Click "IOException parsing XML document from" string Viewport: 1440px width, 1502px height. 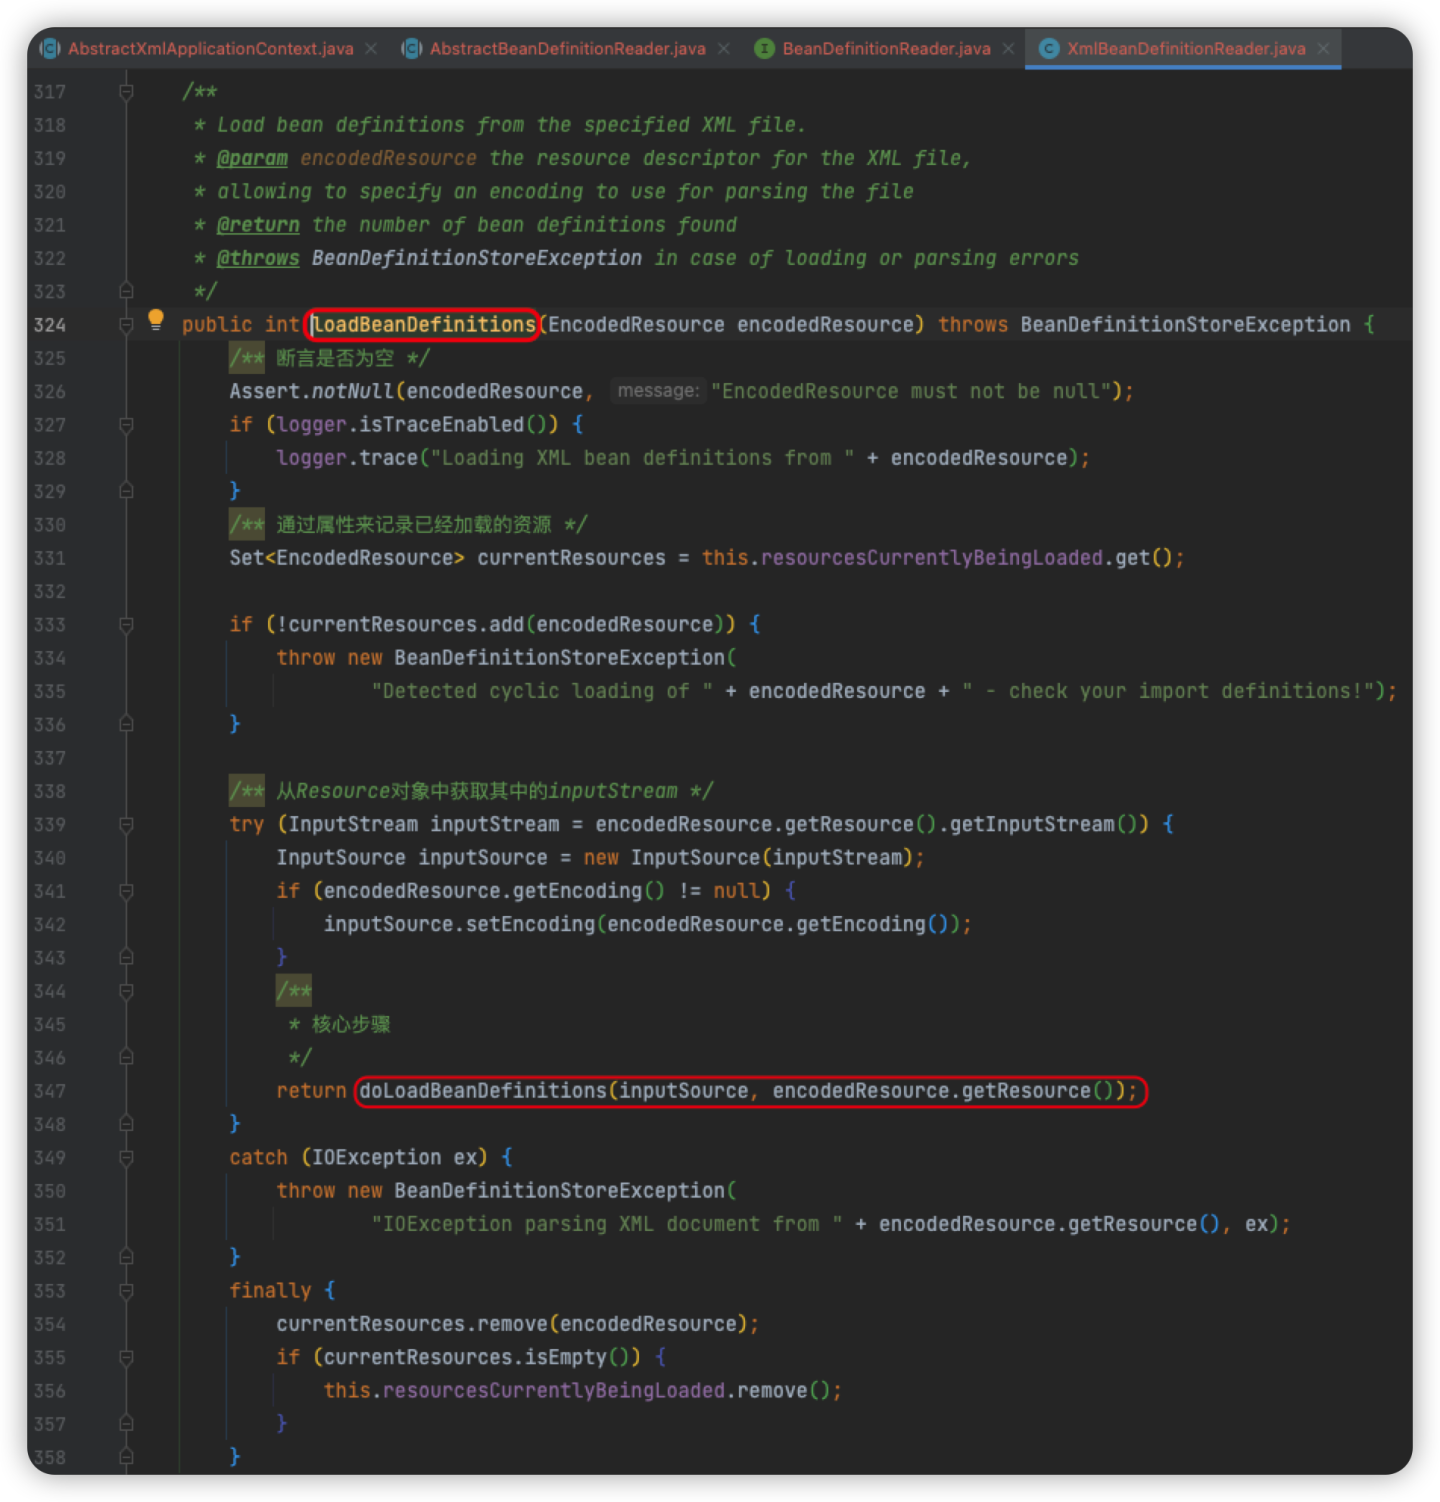tap(607, 1224)
